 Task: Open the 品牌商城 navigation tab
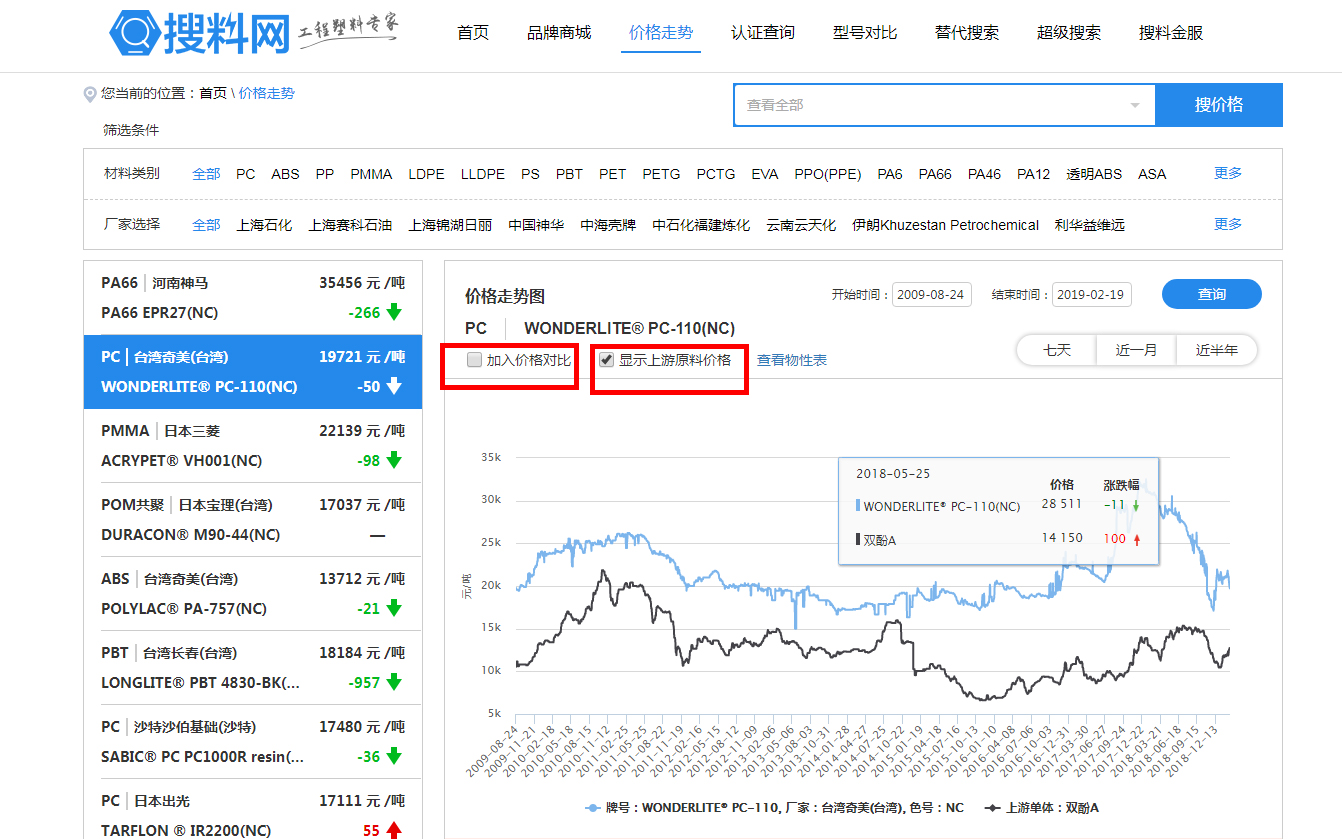point(559,33)
